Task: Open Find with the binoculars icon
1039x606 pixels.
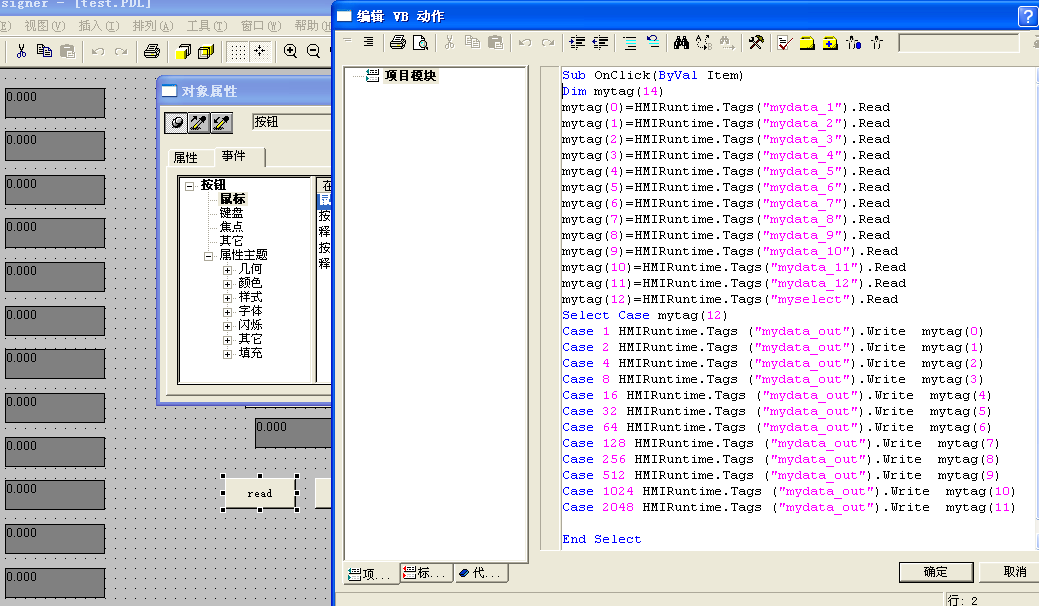Action: pos(681,43)
